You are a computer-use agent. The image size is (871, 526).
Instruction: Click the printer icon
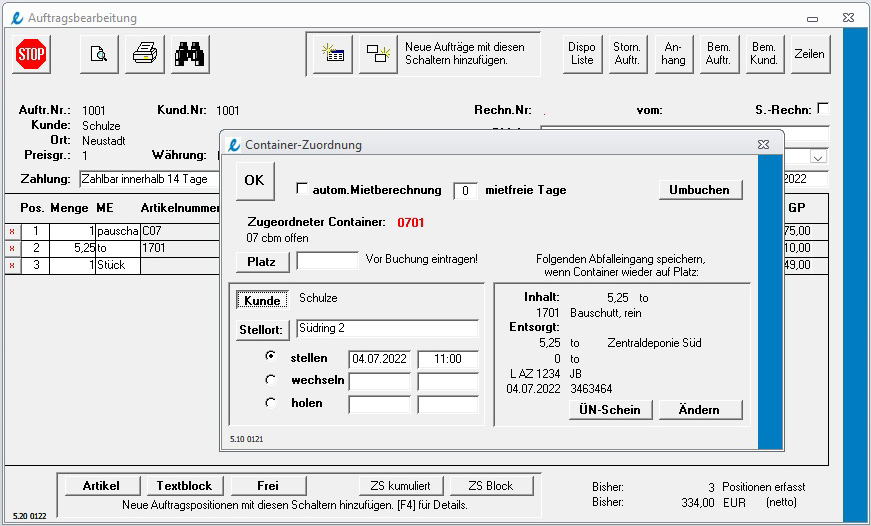(x=144, y=54)
